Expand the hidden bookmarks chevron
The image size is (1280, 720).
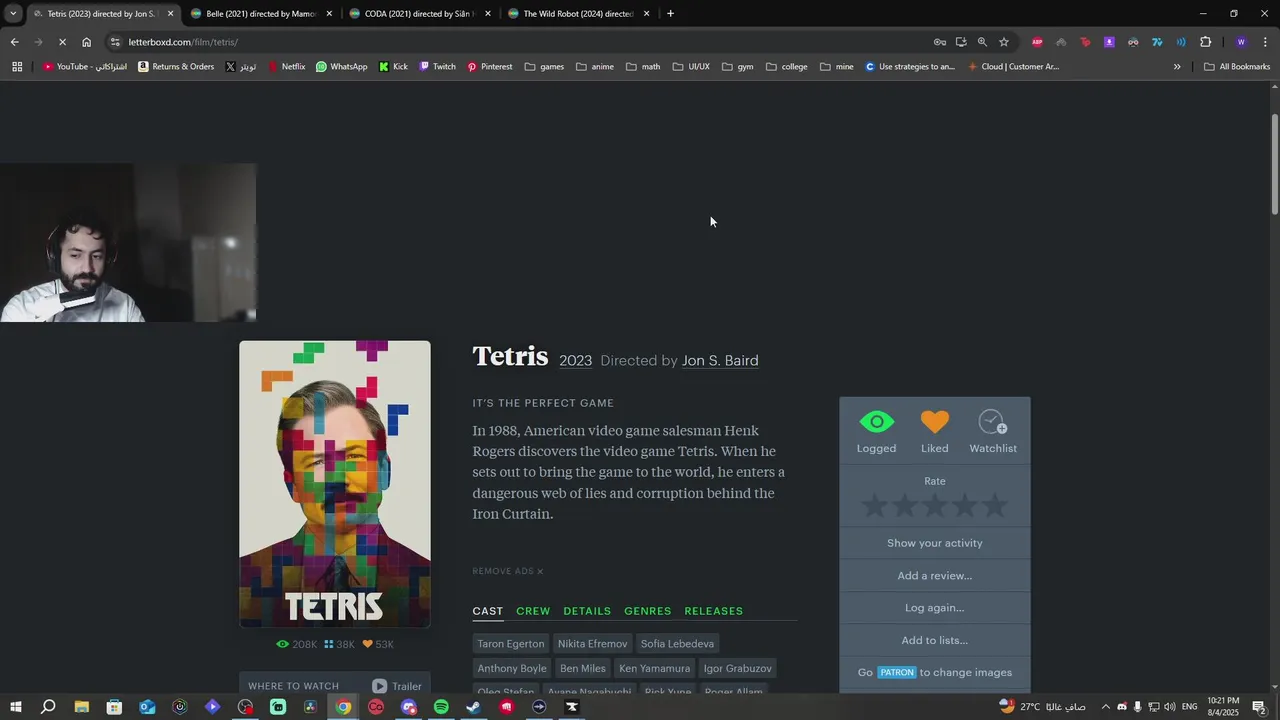click(1177, 67)
